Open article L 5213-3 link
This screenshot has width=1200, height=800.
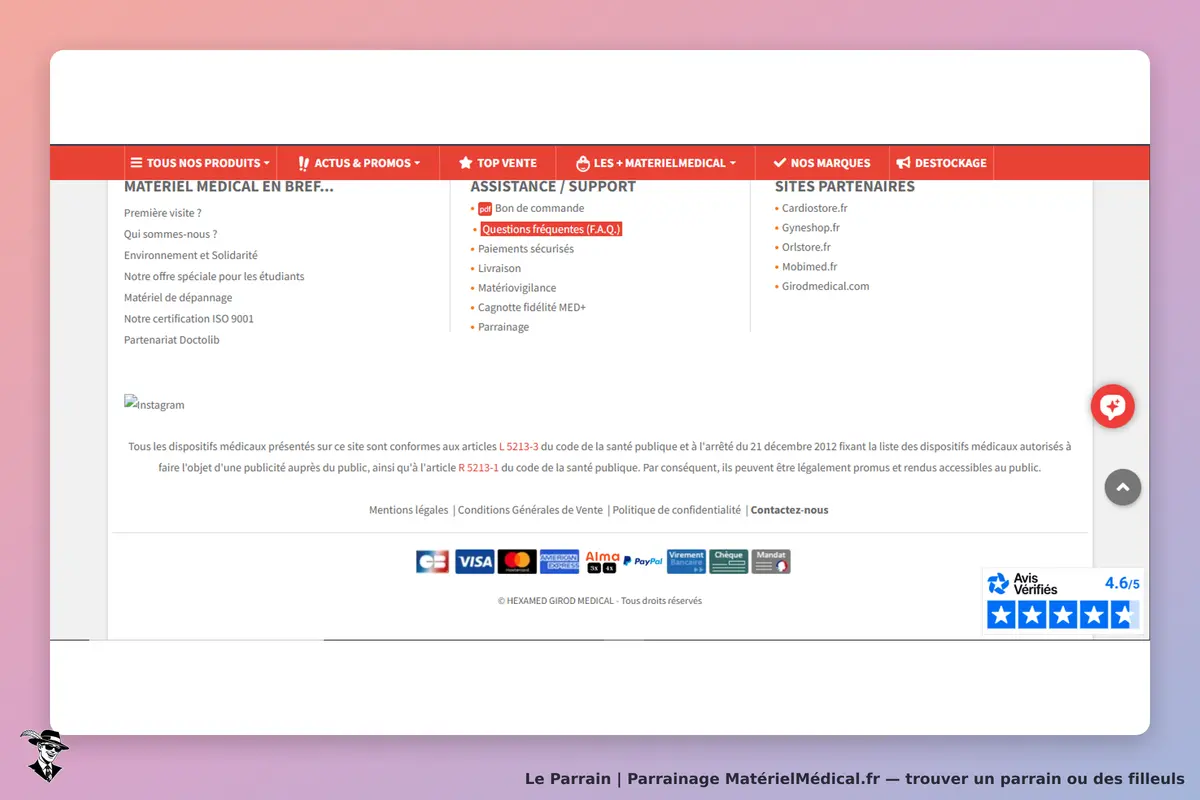519,447
